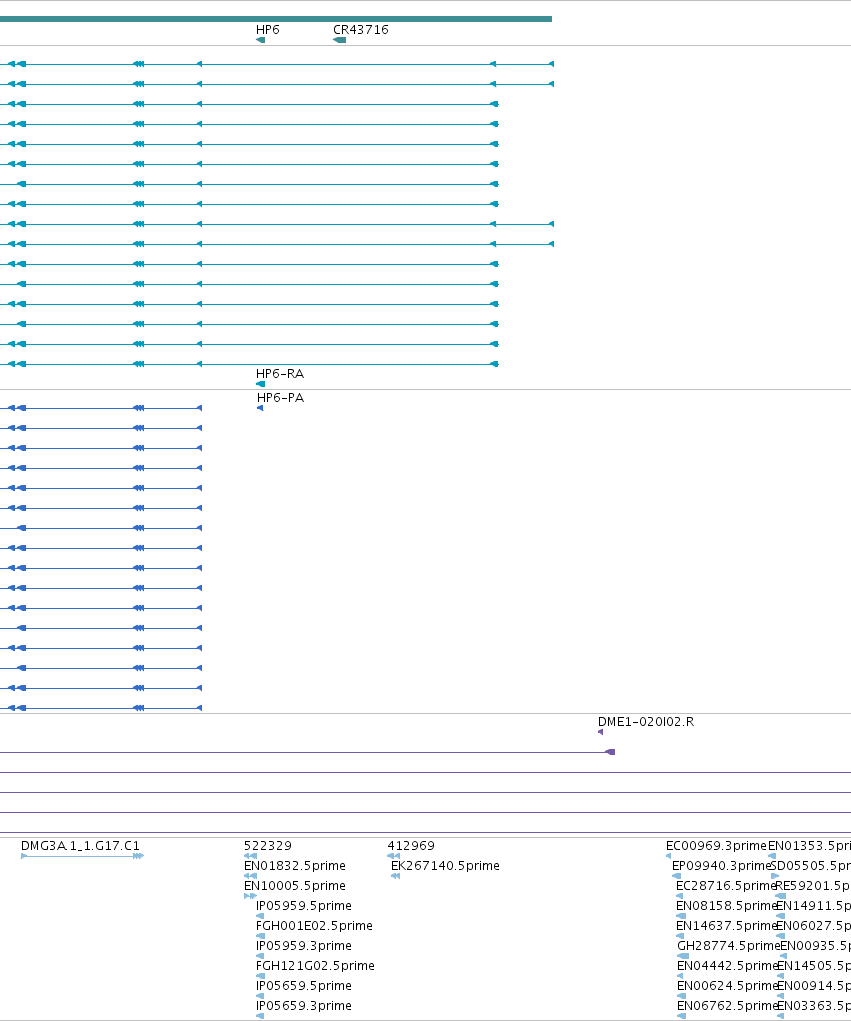This screenshot has width=851, height=1021.
Task: Select the HP6-PA protein arrow glyph
Action: click(x=260, y=408)
